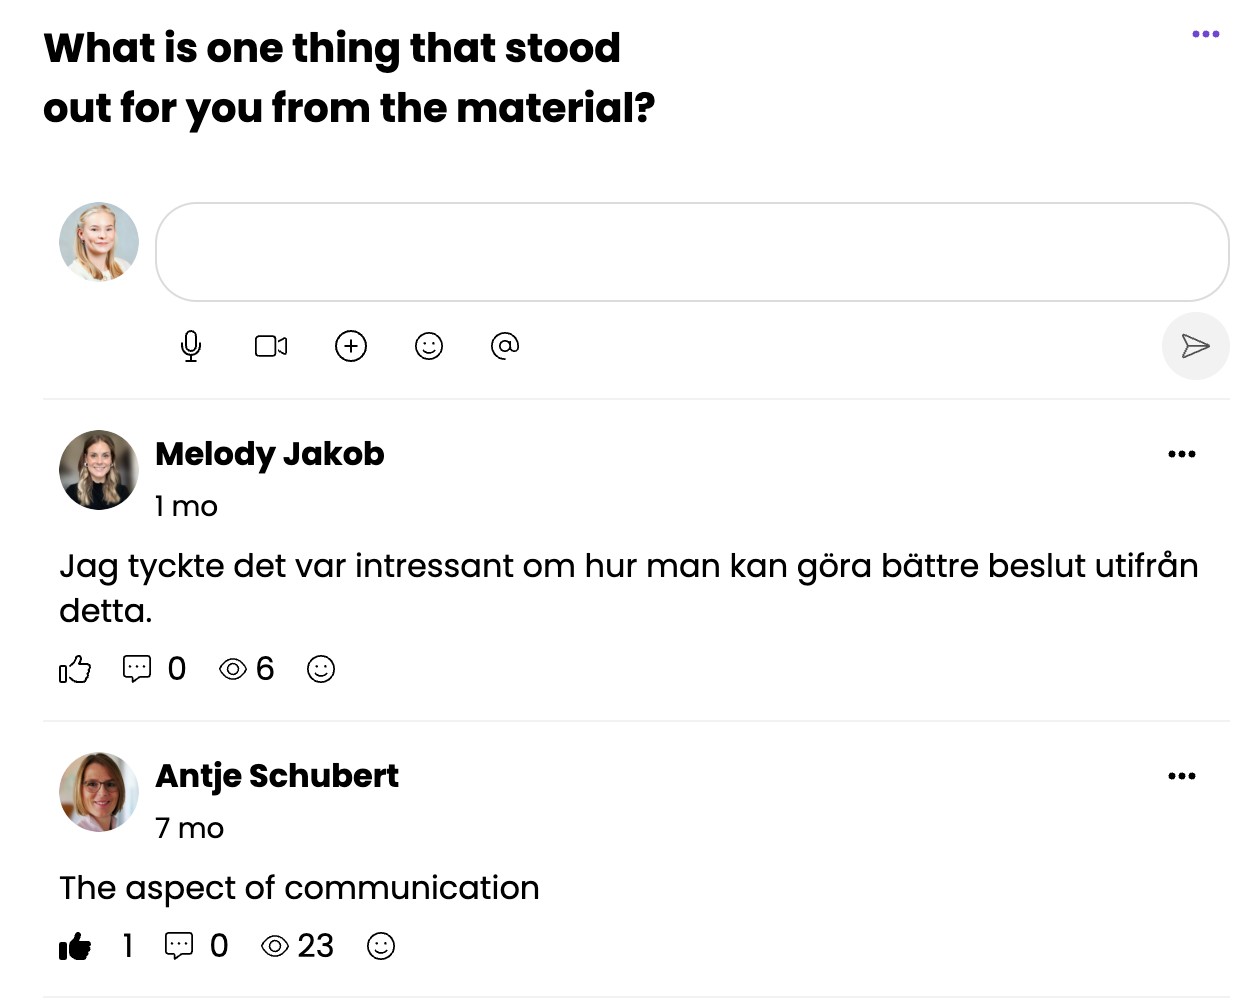Open options menu for Antje Schubert's comment
Screen dimensions: 1256x1008
1181,776
